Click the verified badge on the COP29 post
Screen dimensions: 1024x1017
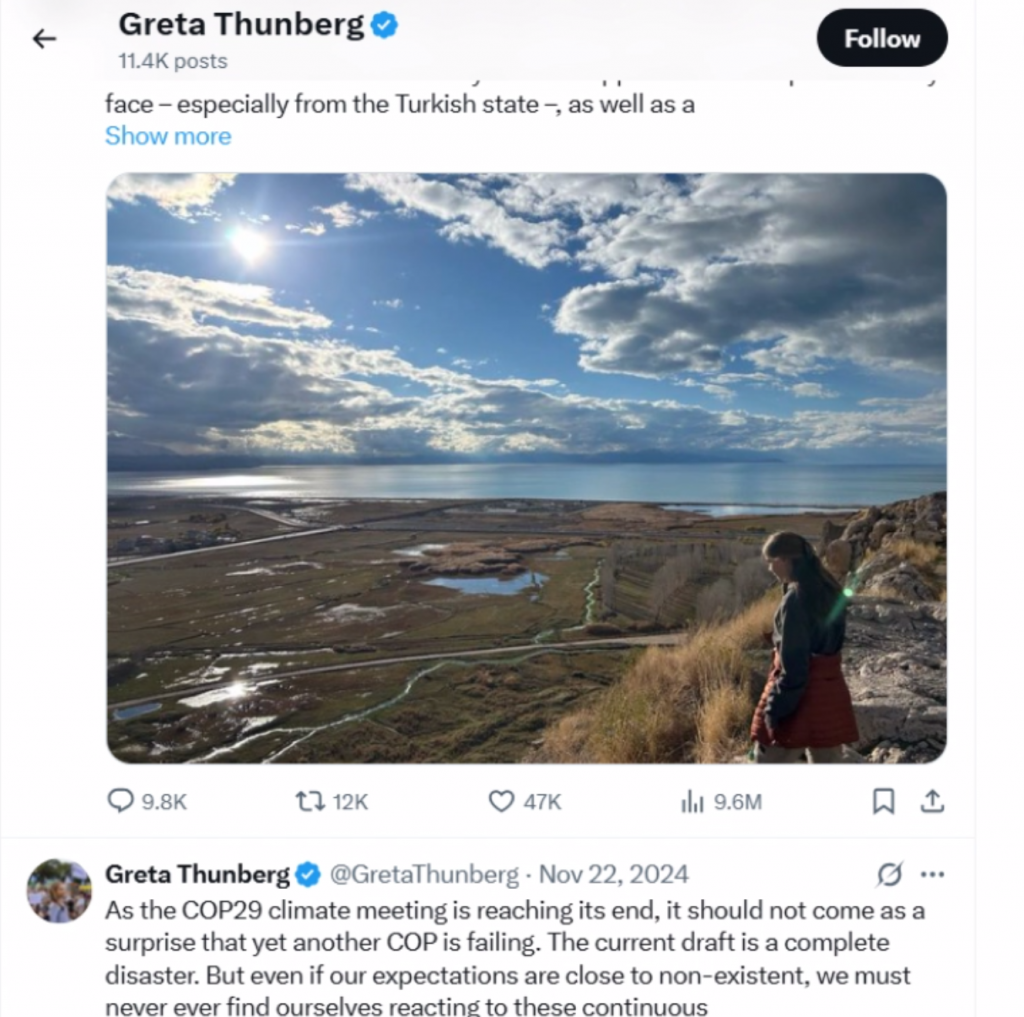click(308, 875)
